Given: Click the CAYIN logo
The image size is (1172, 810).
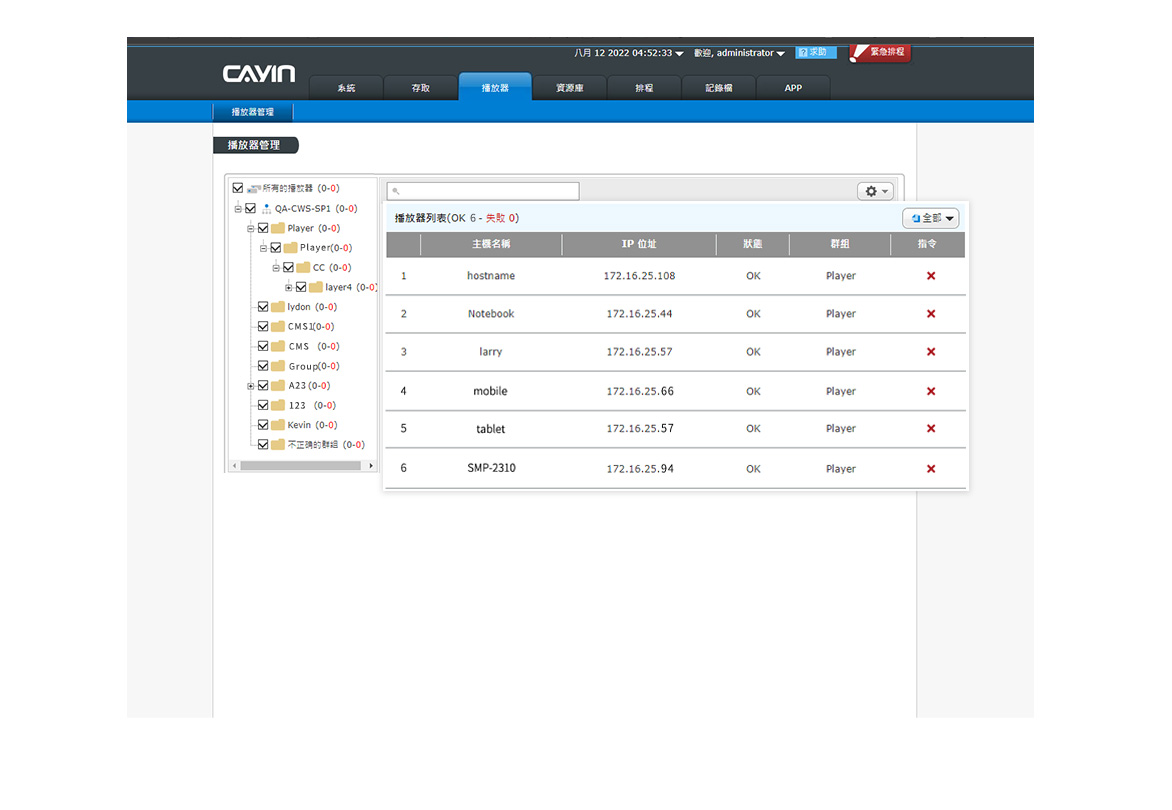Looking at the screenshot, I should pyautogui.click(x=259, y=75).
